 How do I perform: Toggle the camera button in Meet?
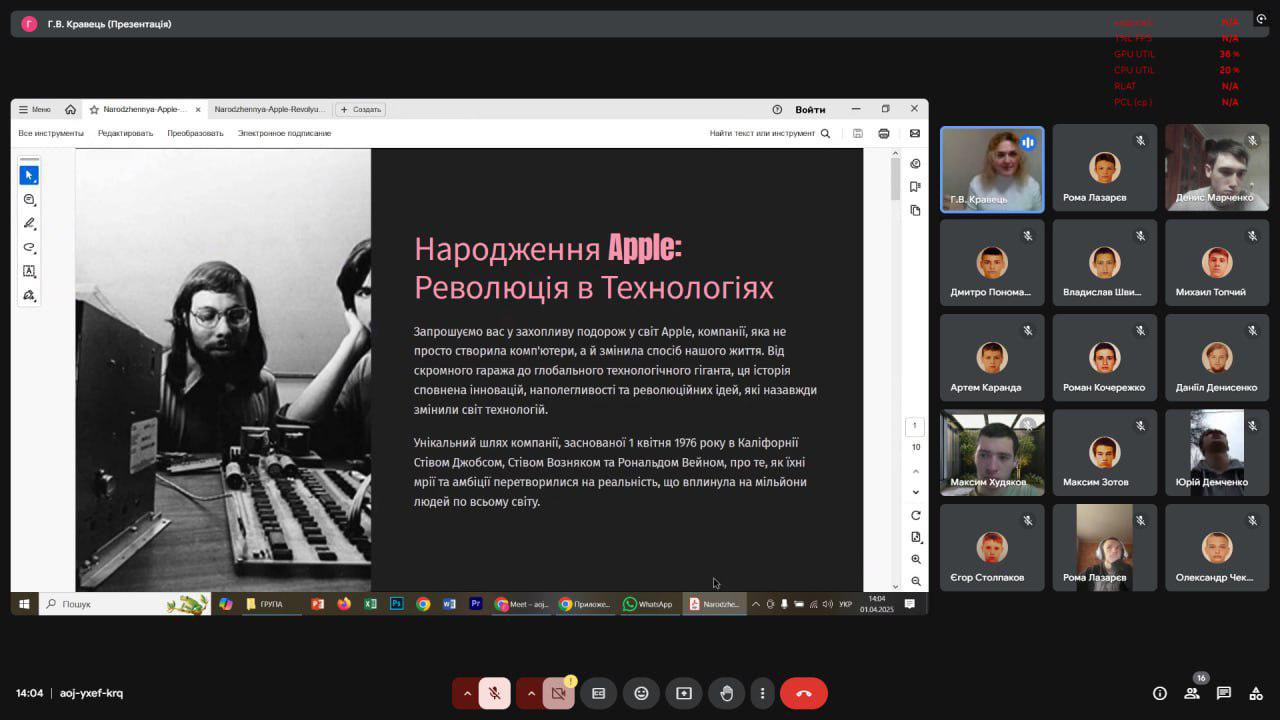(559, 693)
